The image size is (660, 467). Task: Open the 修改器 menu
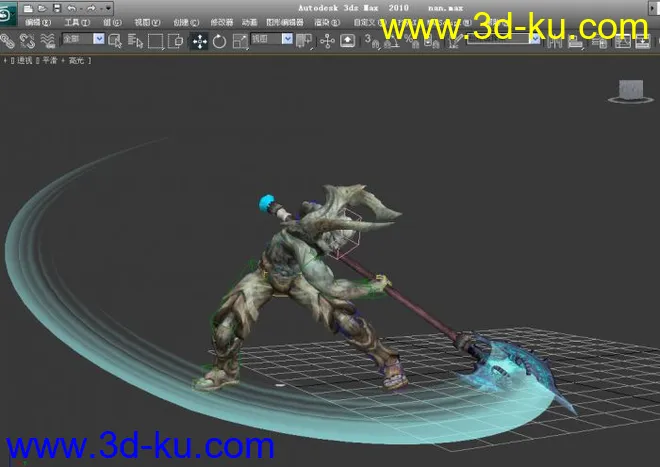[x=221, y=22]
